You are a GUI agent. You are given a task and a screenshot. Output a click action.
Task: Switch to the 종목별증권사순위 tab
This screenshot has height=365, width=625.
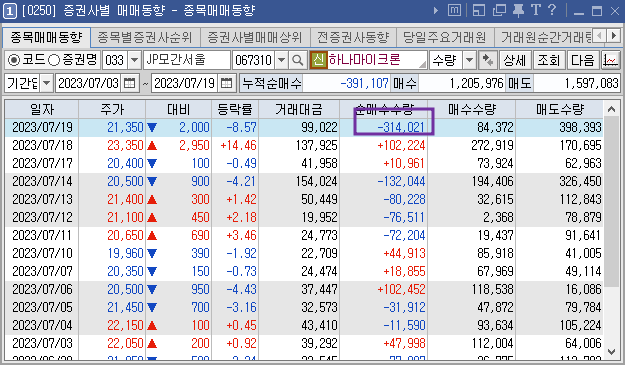145,37
